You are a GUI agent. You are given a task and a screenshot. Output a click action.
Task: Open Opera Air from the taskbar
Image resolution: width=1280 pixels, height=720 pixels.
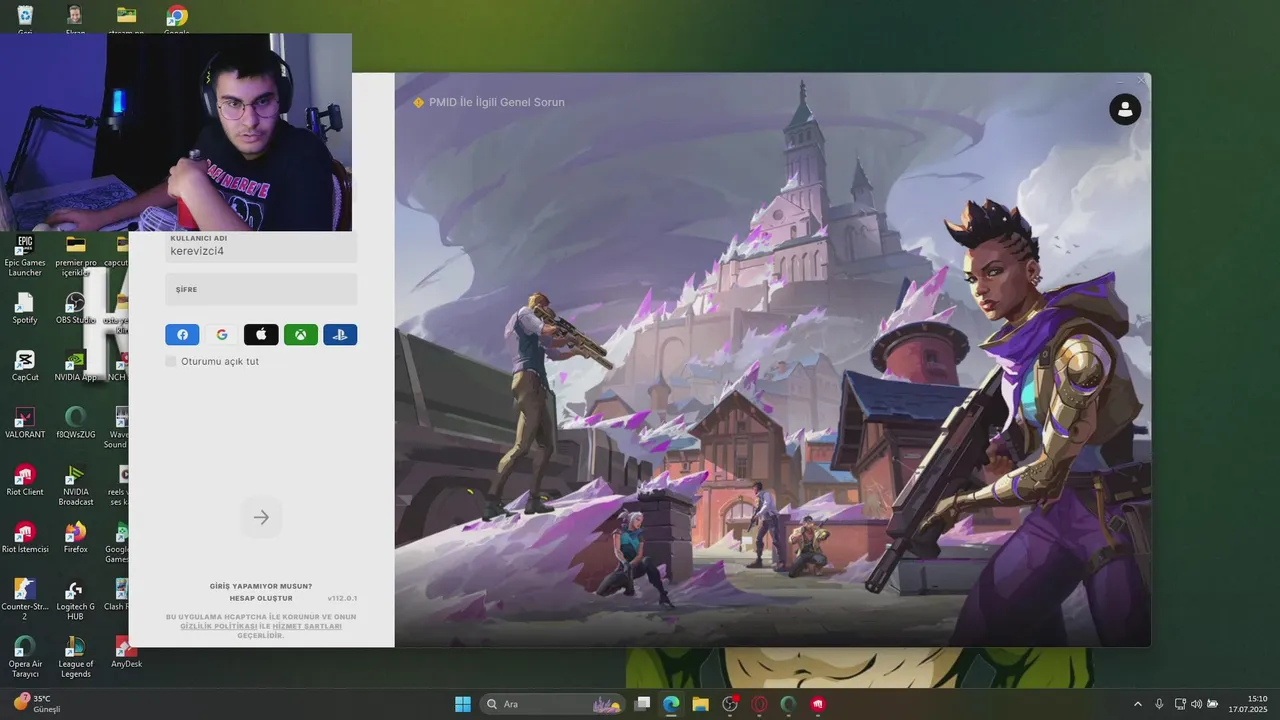pos(788,704)
